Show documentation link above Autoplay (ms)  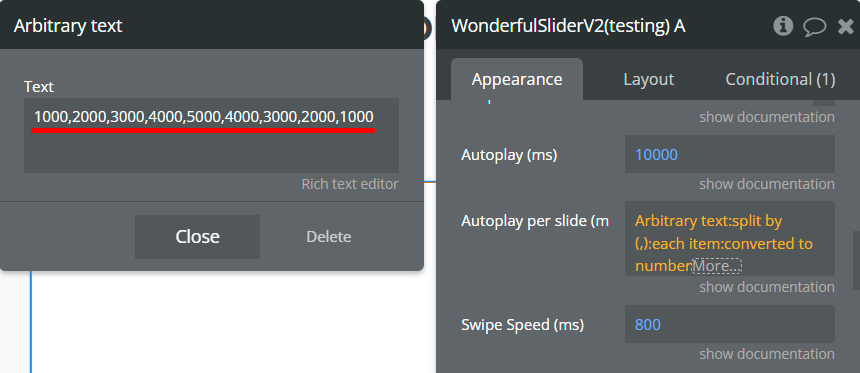pos(767,117)
